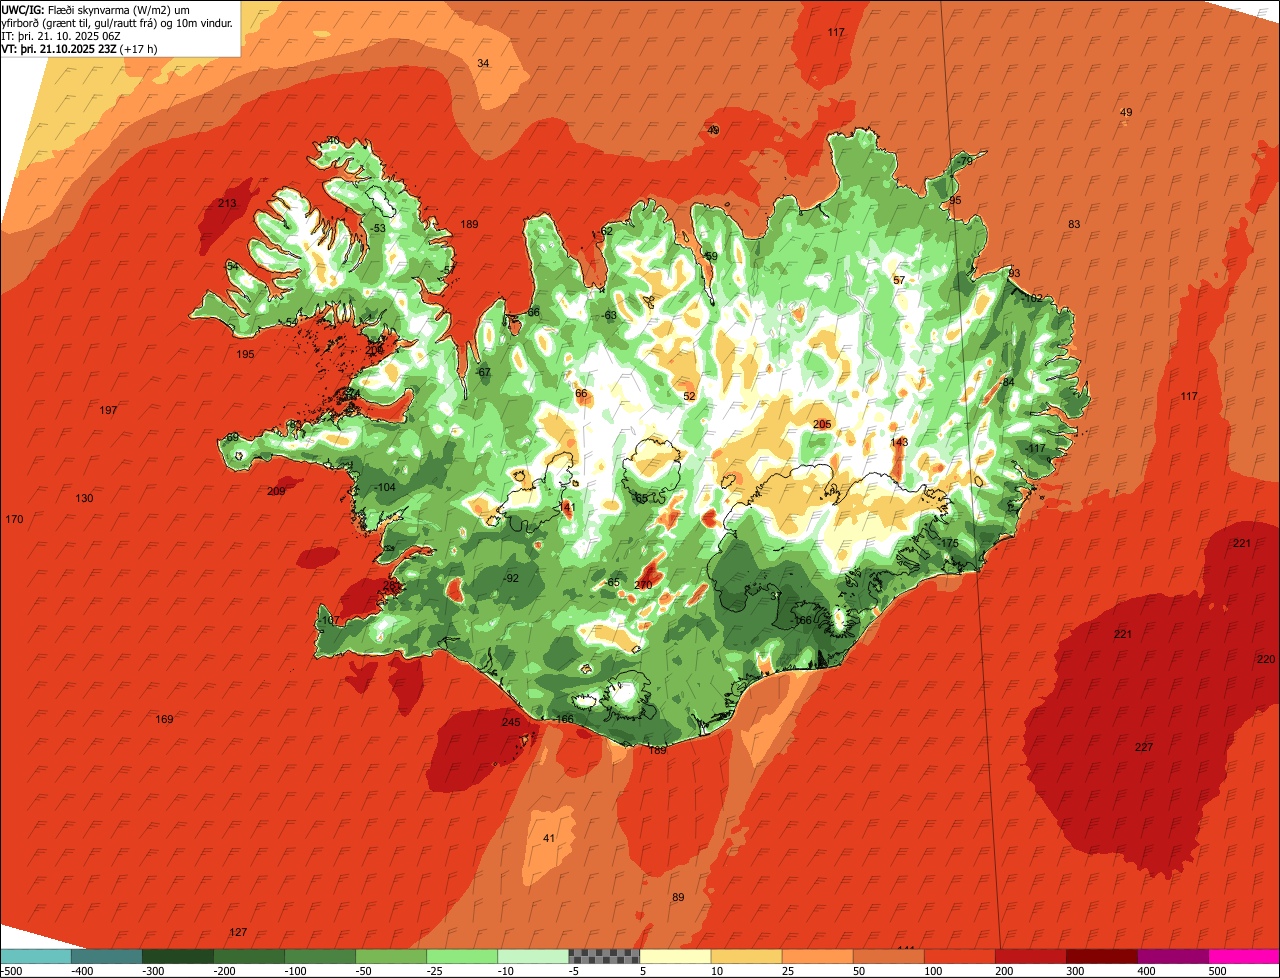Viewport: 1280px width, 978px height.
Task: Click legend swatch between 10 and 25
Action: [746, 956]
